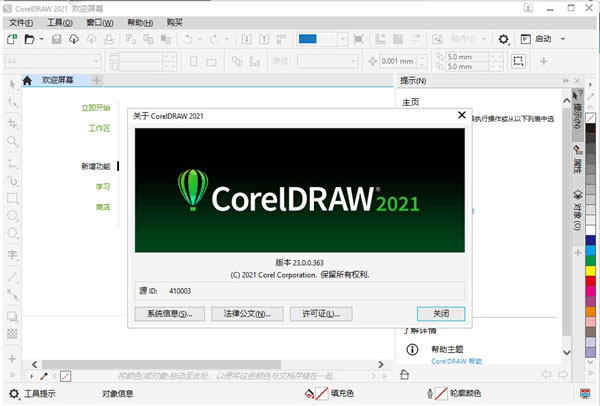Click the 关闭 button in About dialog
Image resolution: width=600 pixels, height=406 pixels.
click(x=441, y=314)
